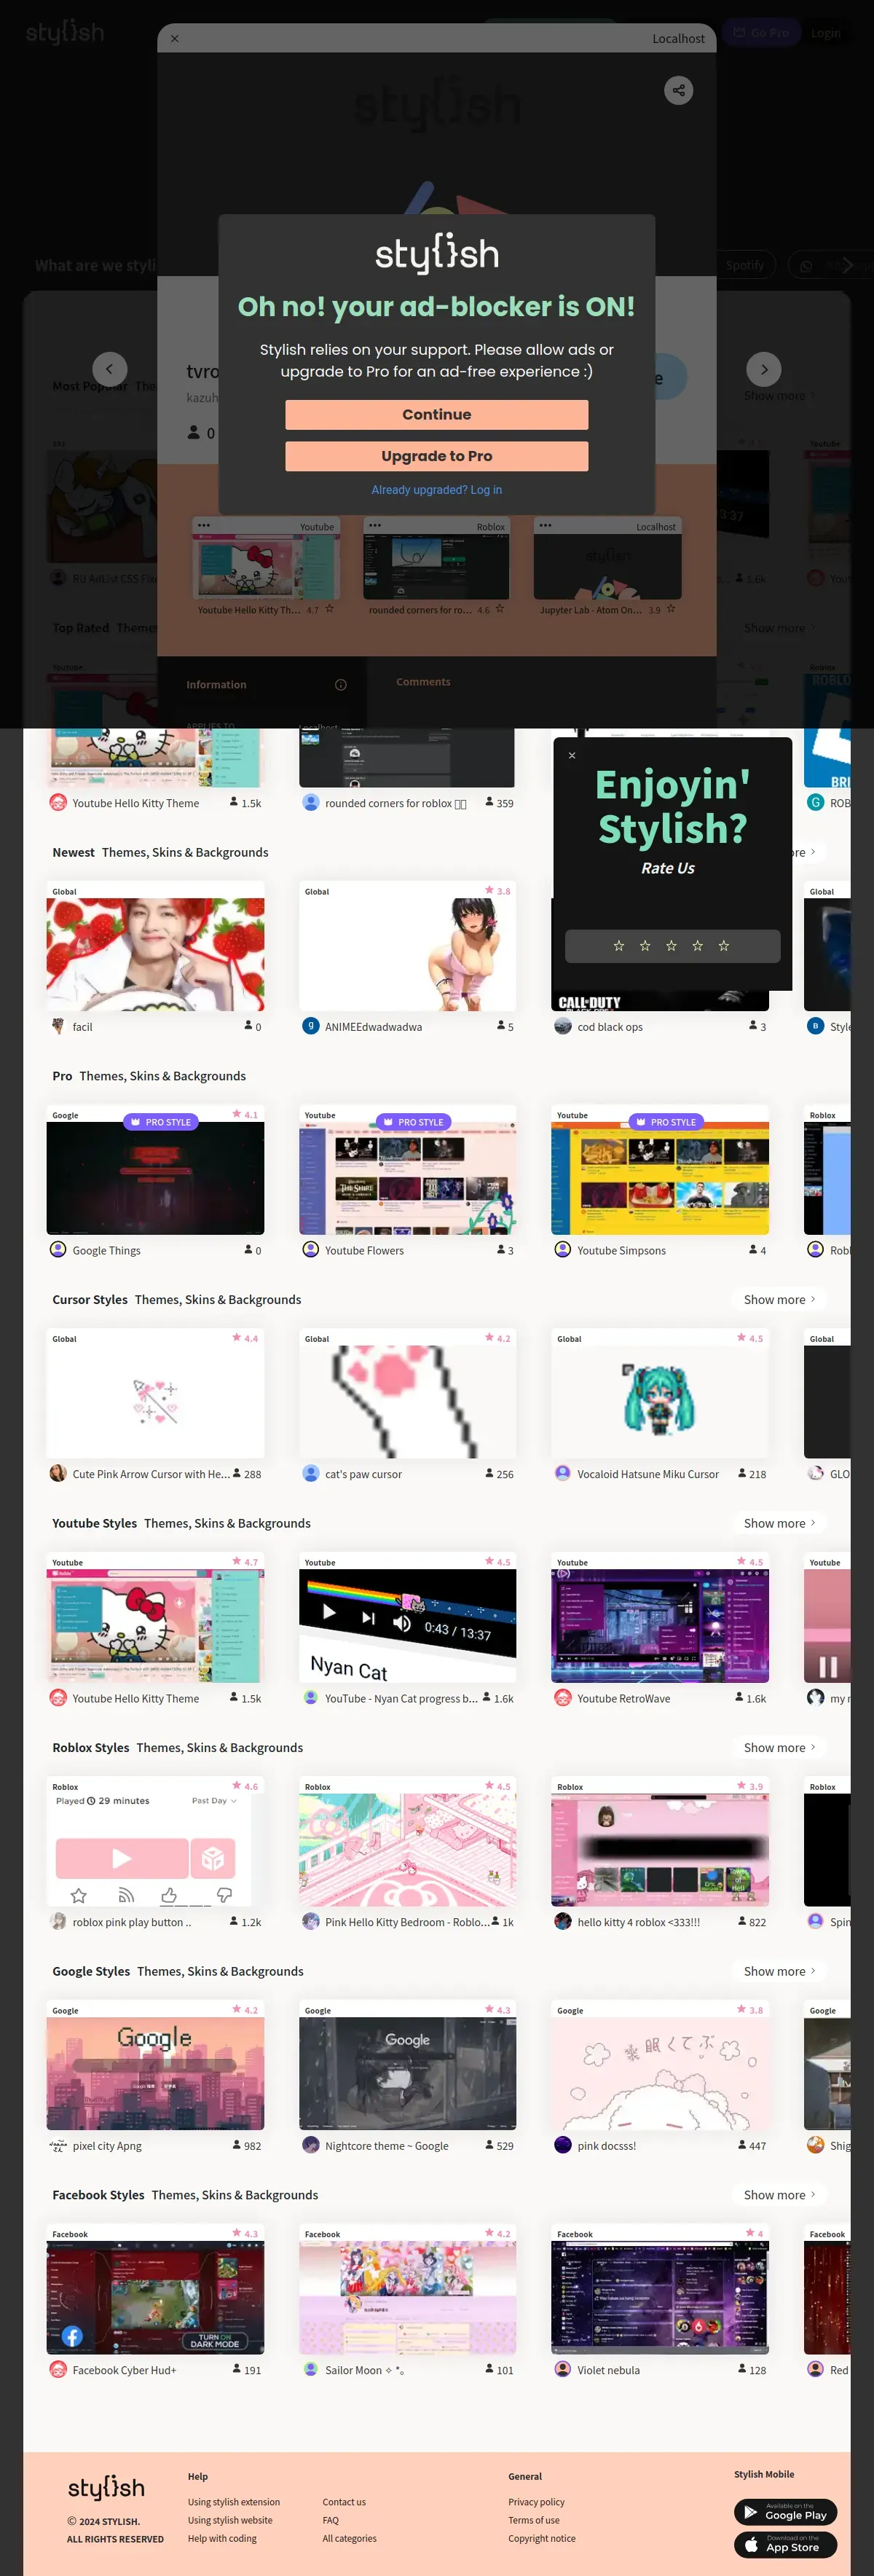Open related style 'Jupyter Lab - Atom On...'

[608, 567]
